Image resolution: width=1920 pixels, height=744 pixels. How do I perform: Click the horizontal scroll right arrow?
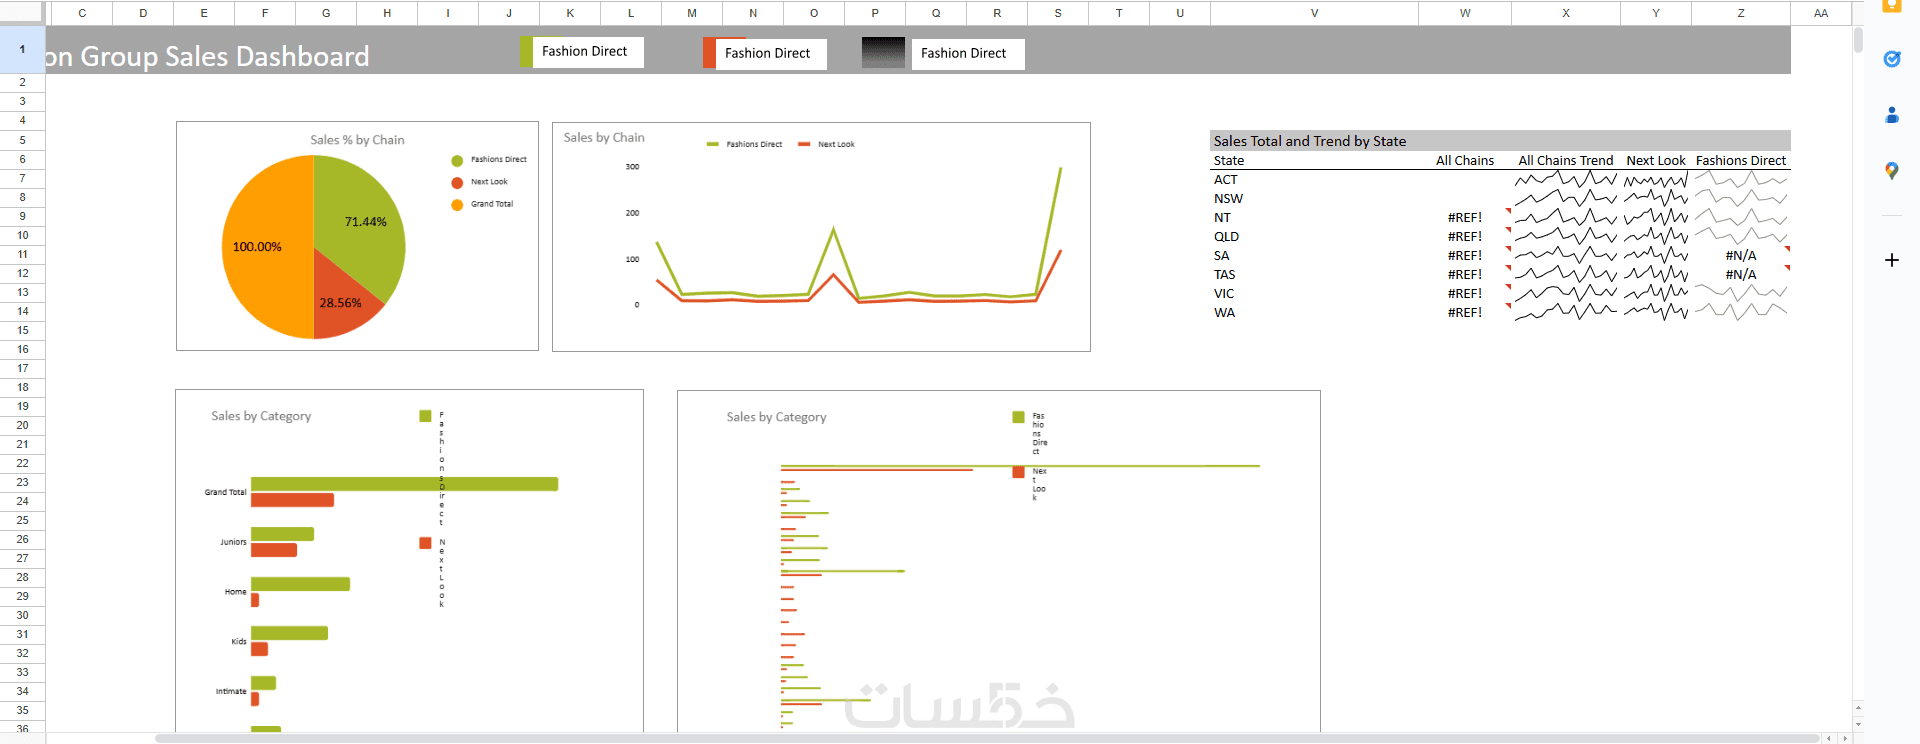pyautogui.click(x=1845, y=738)
